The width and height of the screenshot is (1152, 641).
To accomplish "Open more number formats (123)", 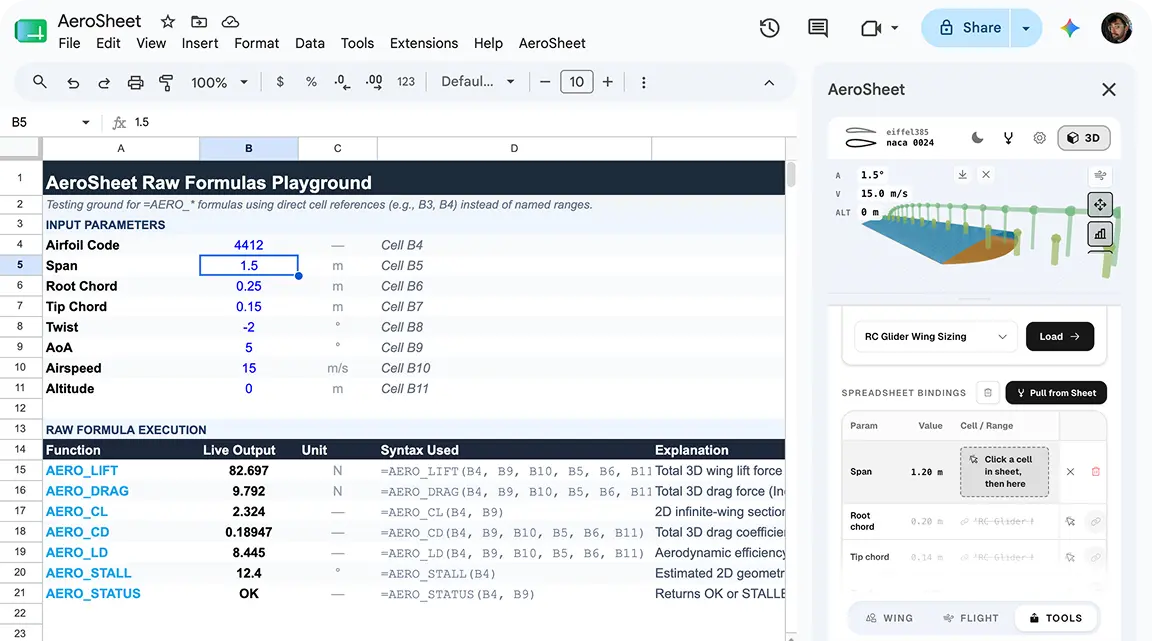I will click(406, 82).
